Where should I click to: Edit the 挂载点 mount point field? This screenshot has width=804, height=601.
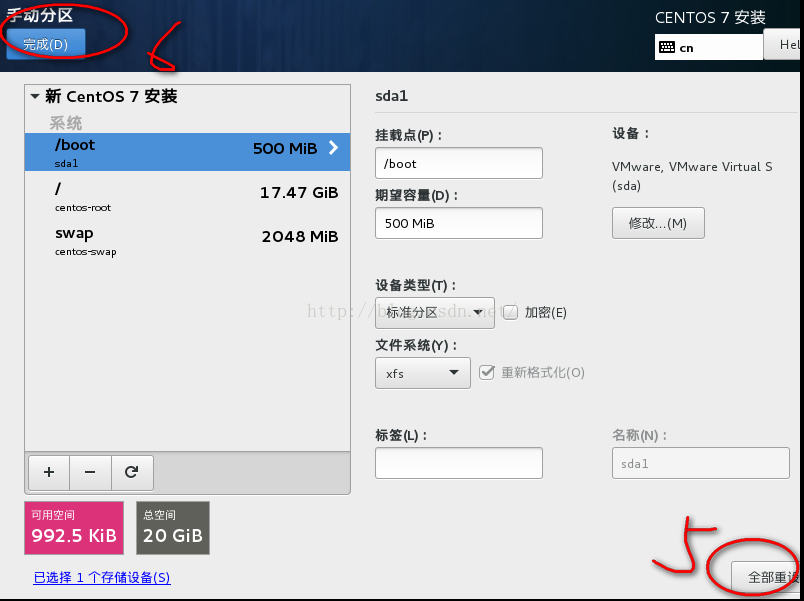458,163
